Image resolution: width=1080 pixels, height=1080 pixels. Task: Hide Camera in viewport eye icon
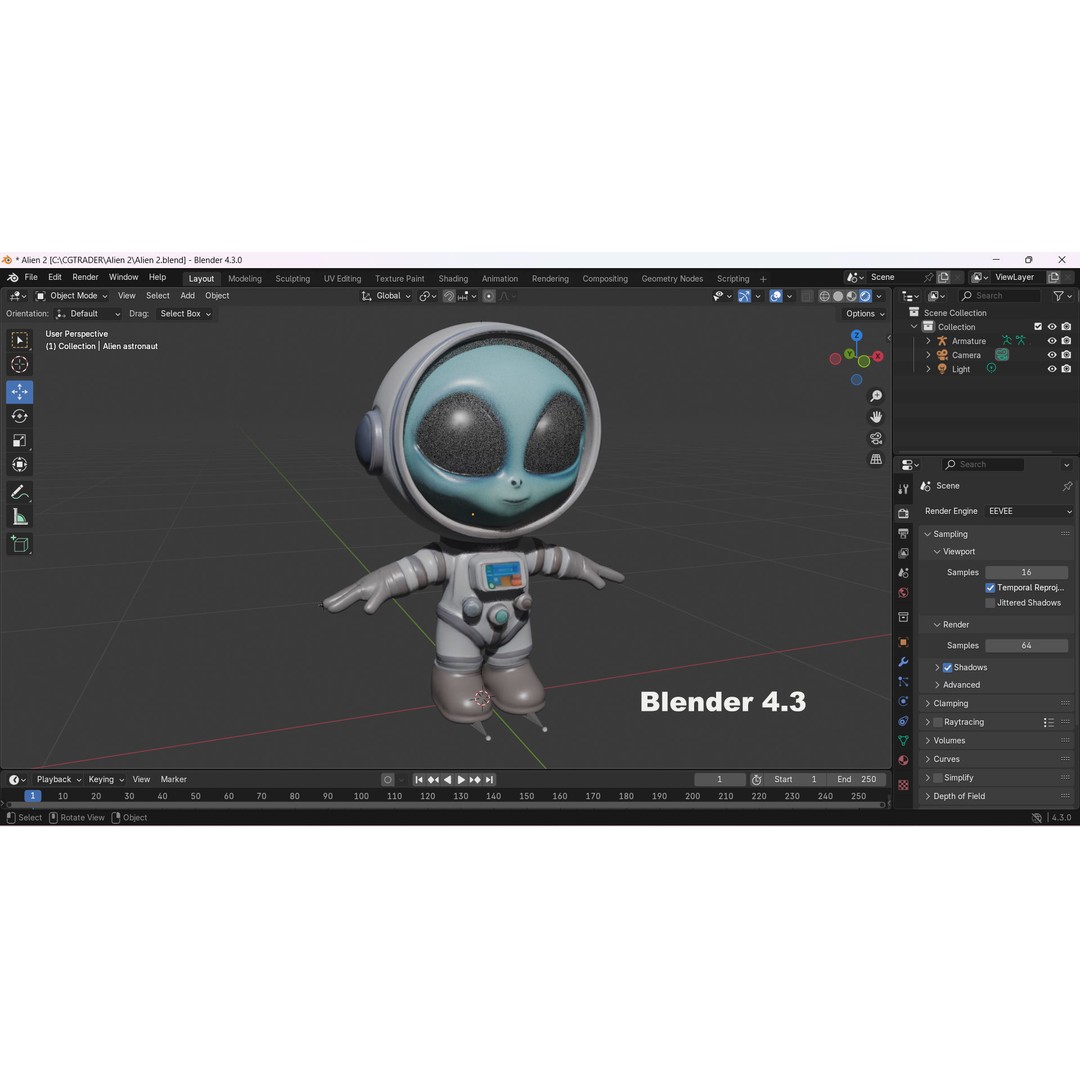click(1052, 355)
